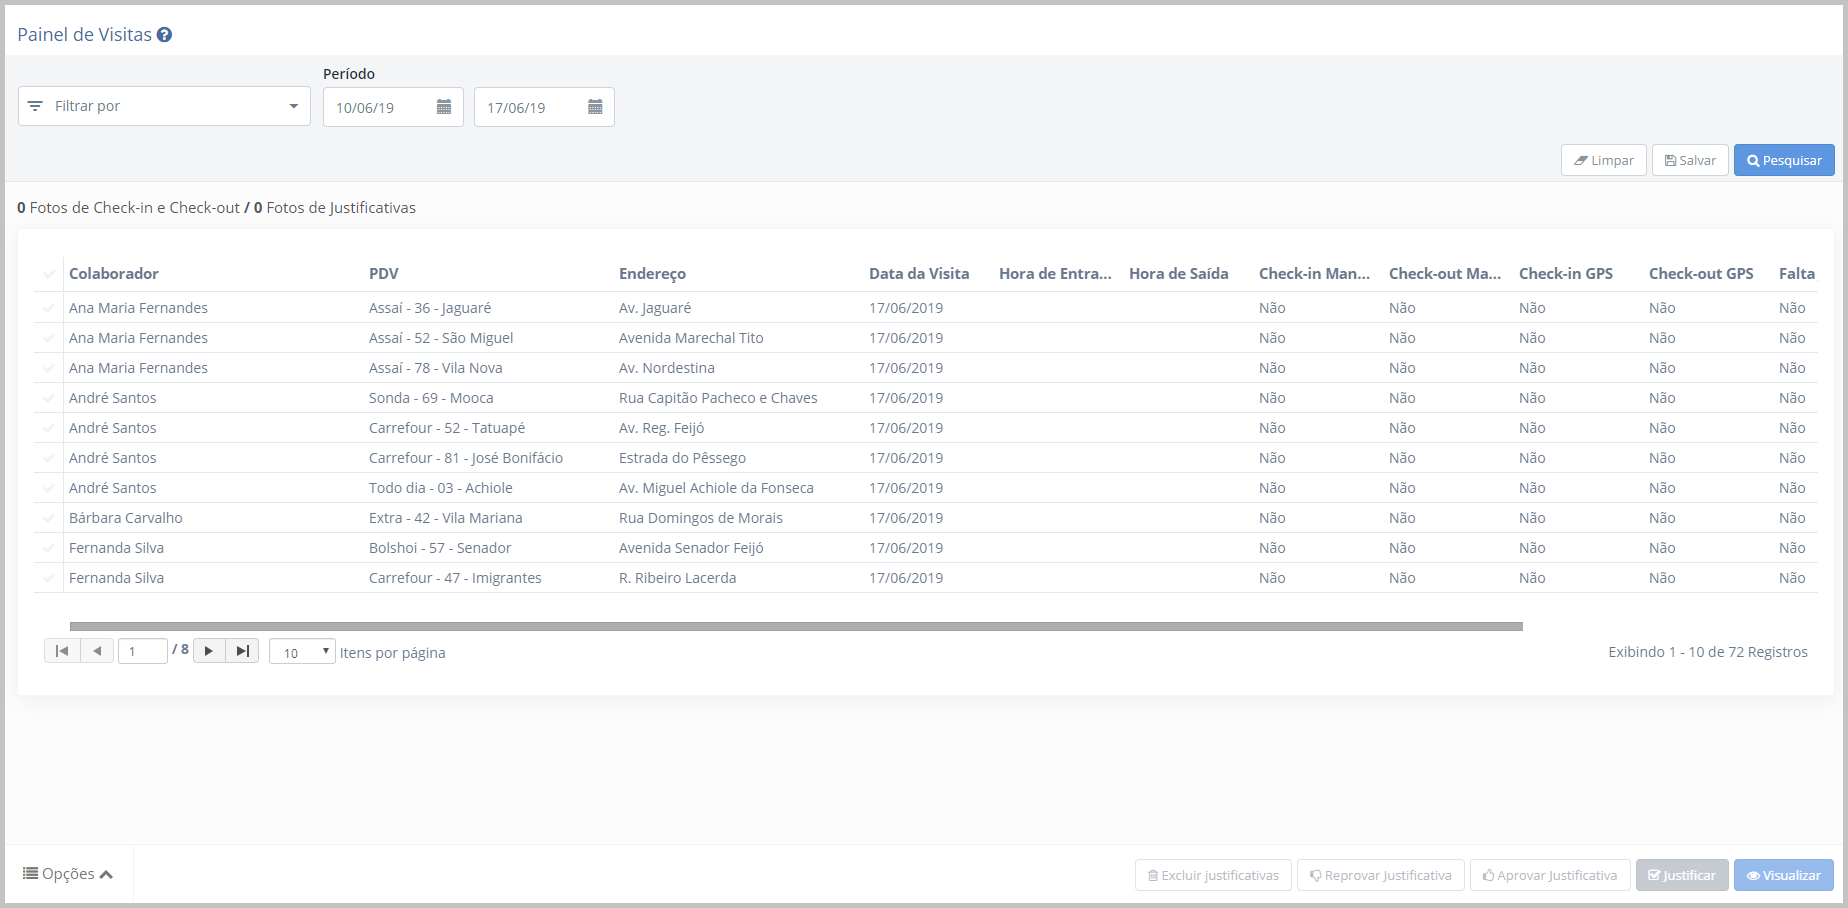Go to the previous results page
The width and height of the screenshot is (1848, 908).
point(97,651)
